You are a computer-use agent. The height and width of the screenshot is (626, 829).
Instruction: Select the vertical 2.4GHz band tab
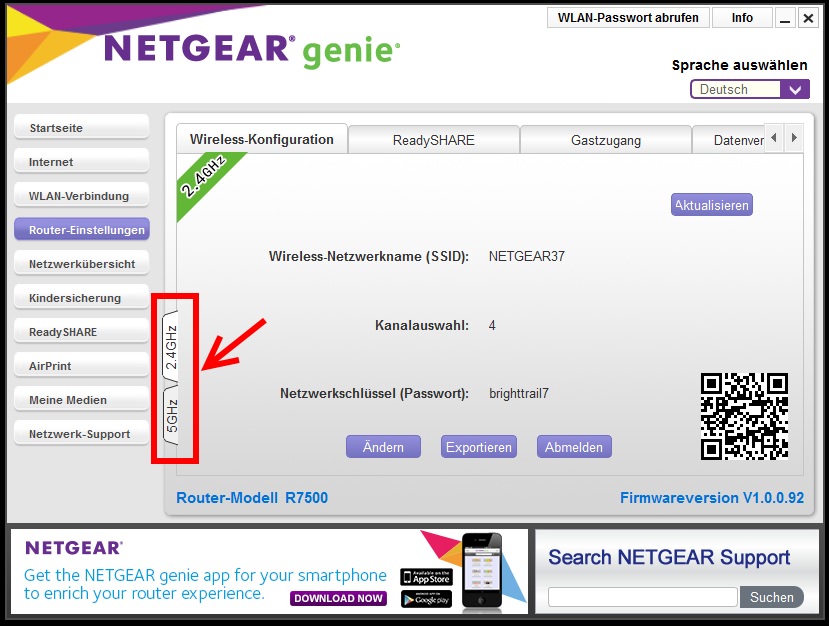171,346
